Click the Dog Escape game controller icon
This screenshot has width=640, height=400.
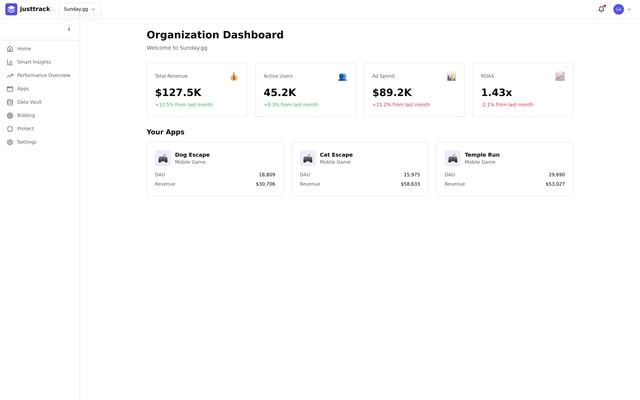tap(163, 158)
